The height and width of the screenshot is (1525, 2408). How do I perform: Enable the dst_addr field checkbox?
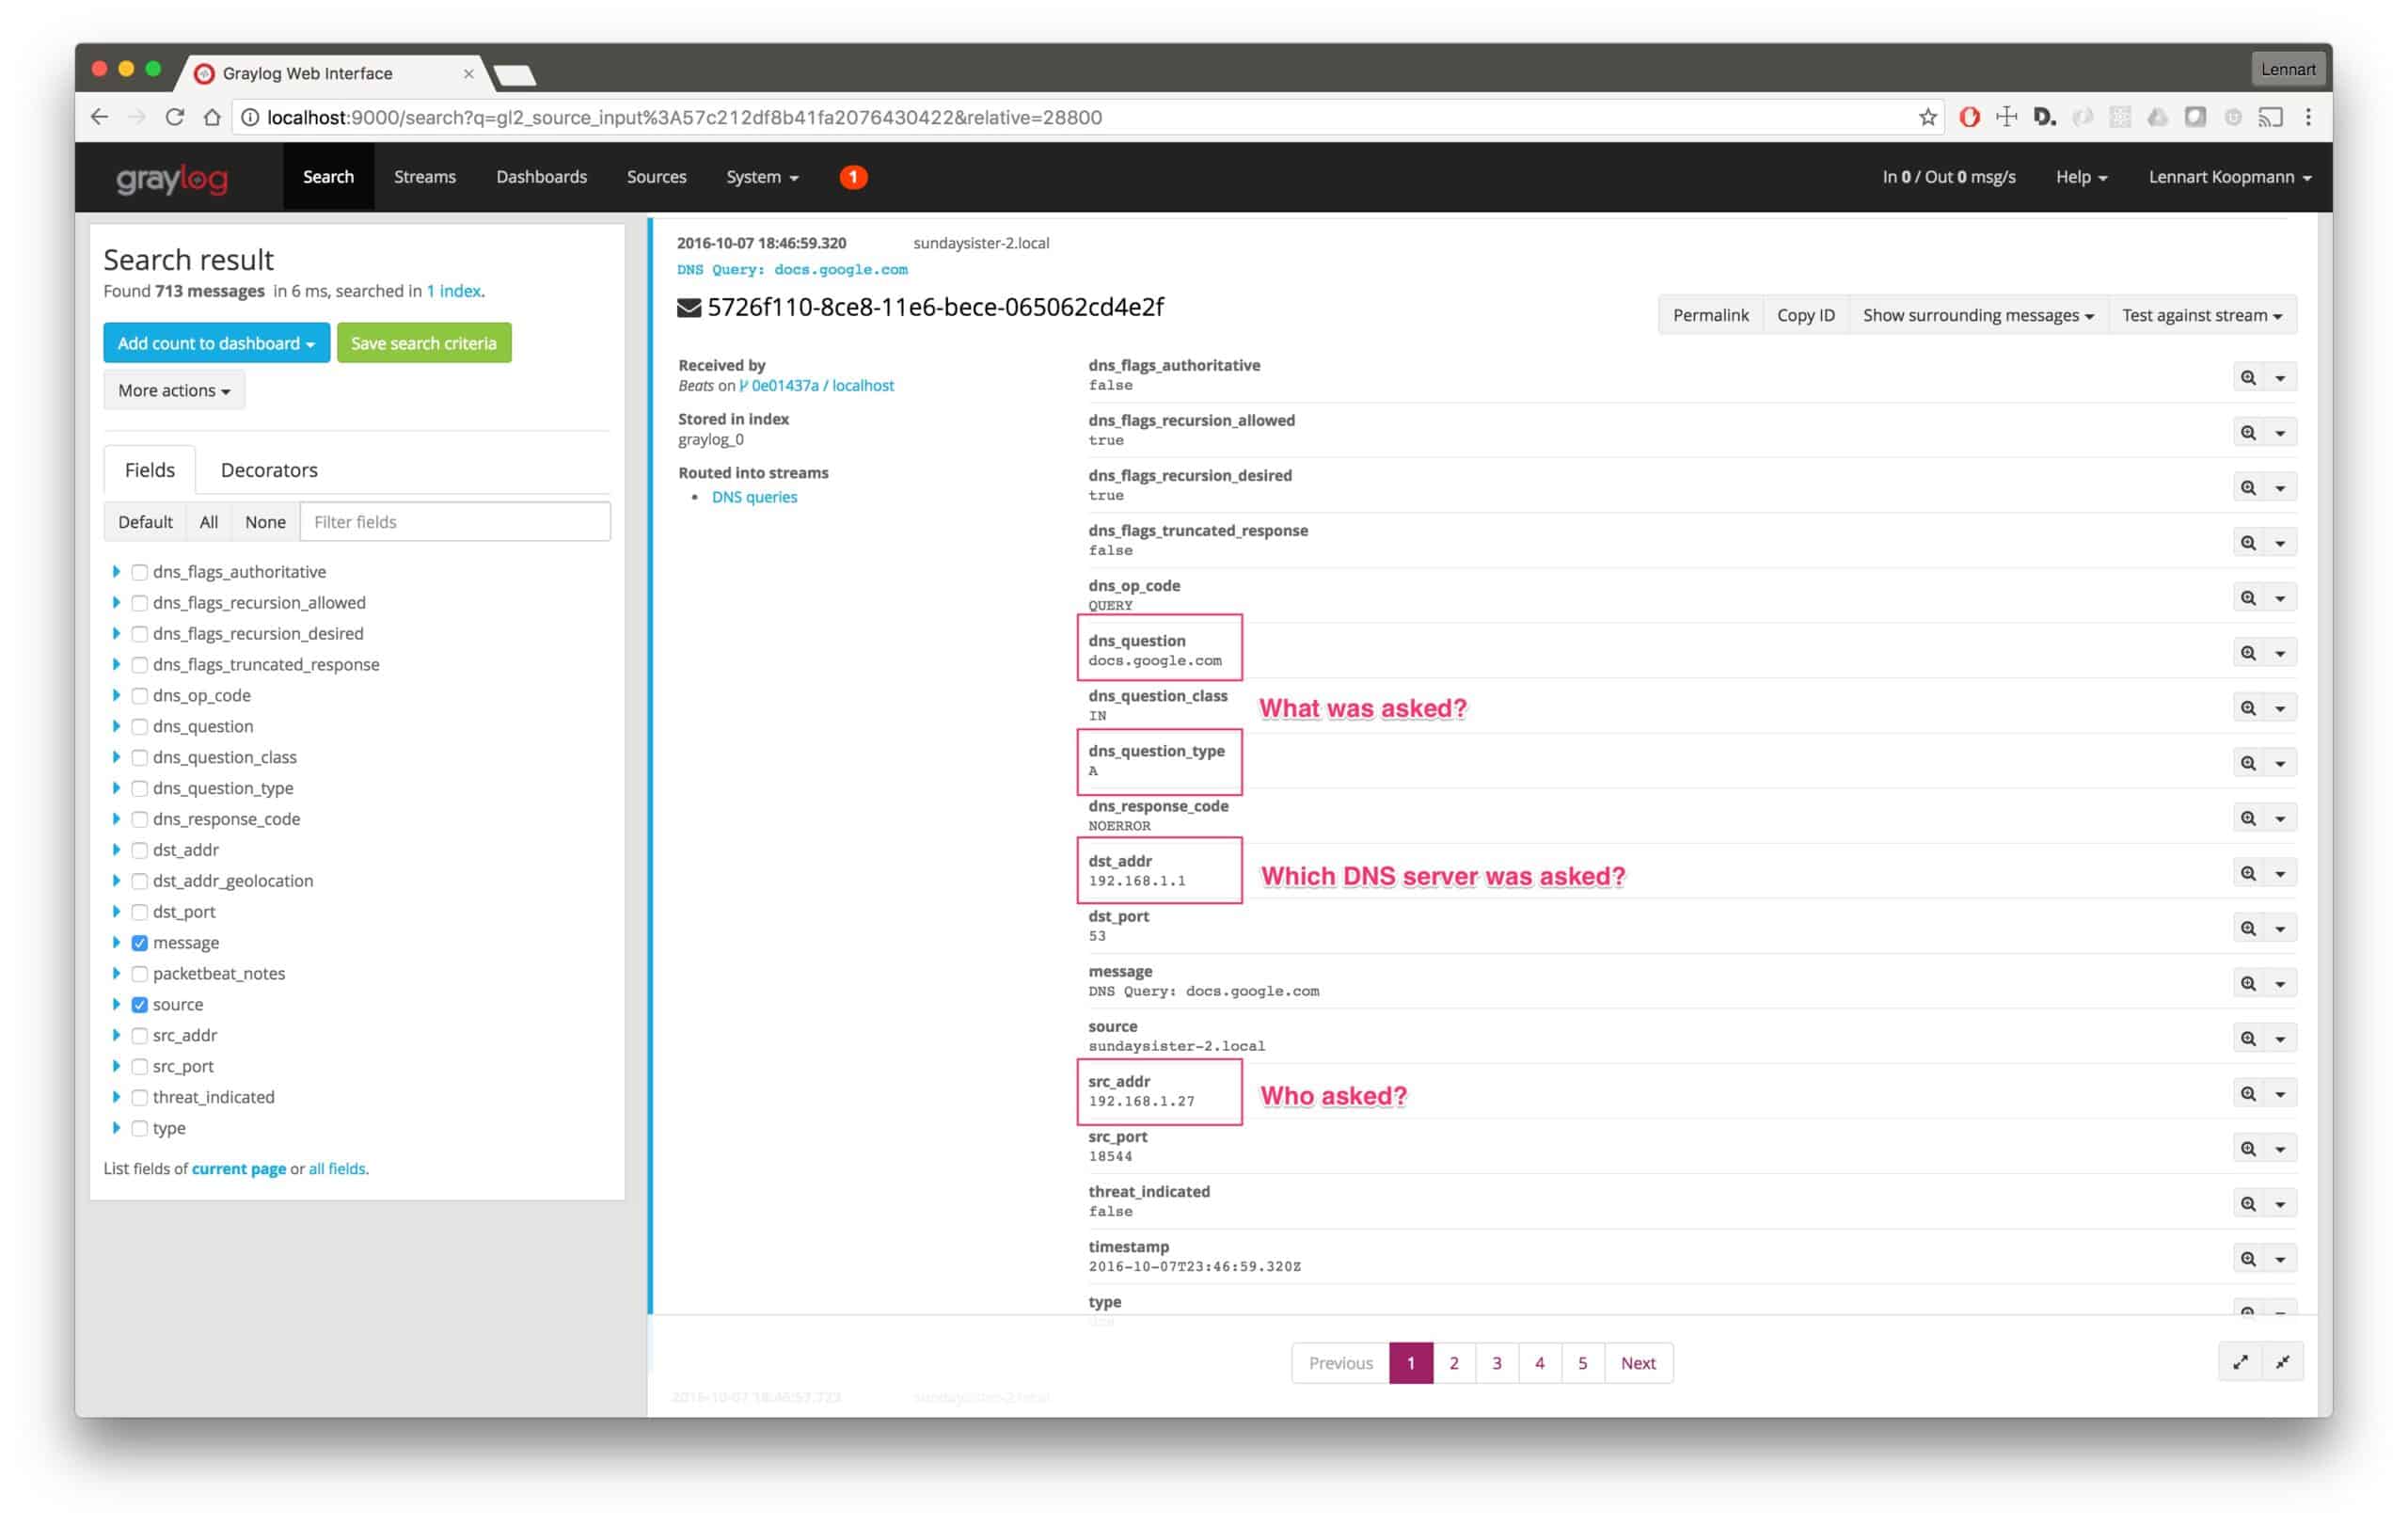tap(140, 850)
